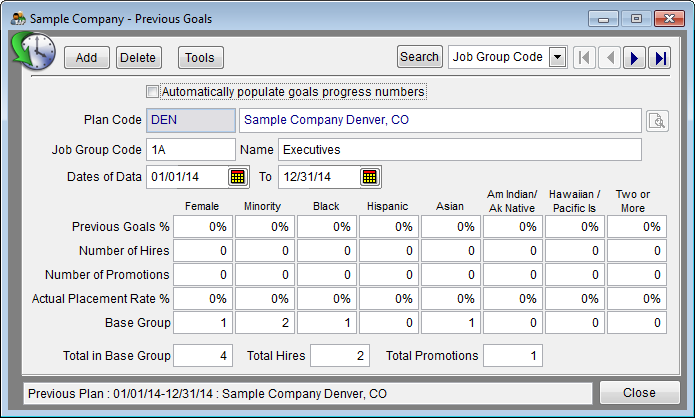This screenshot has height=418, width=695.
Task: Click the Add button
Action: coord(87,58)
